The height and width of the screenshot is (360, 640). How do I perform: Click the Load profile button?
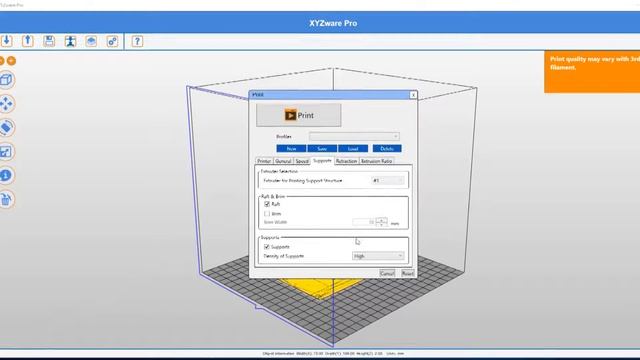click(353, 149)
